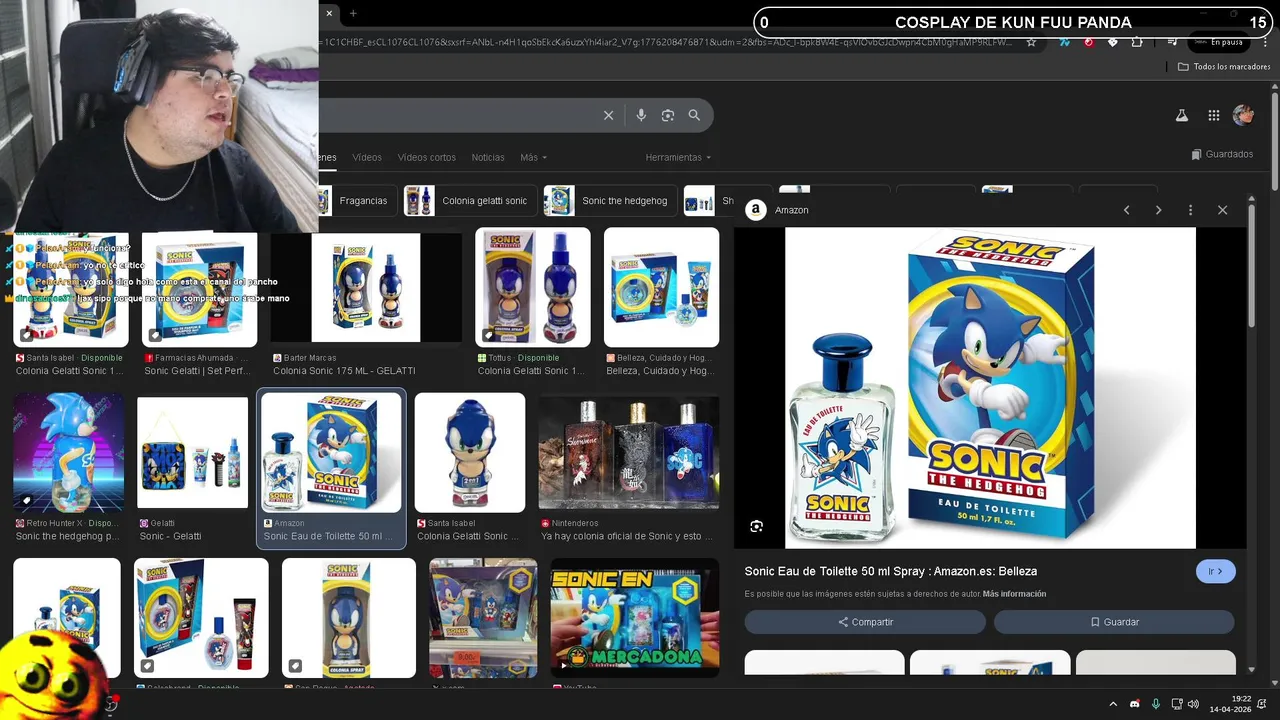Open large Sonic perfume preview image
This screenshot has width=1280, height=720.
click(x=990, y=388)
